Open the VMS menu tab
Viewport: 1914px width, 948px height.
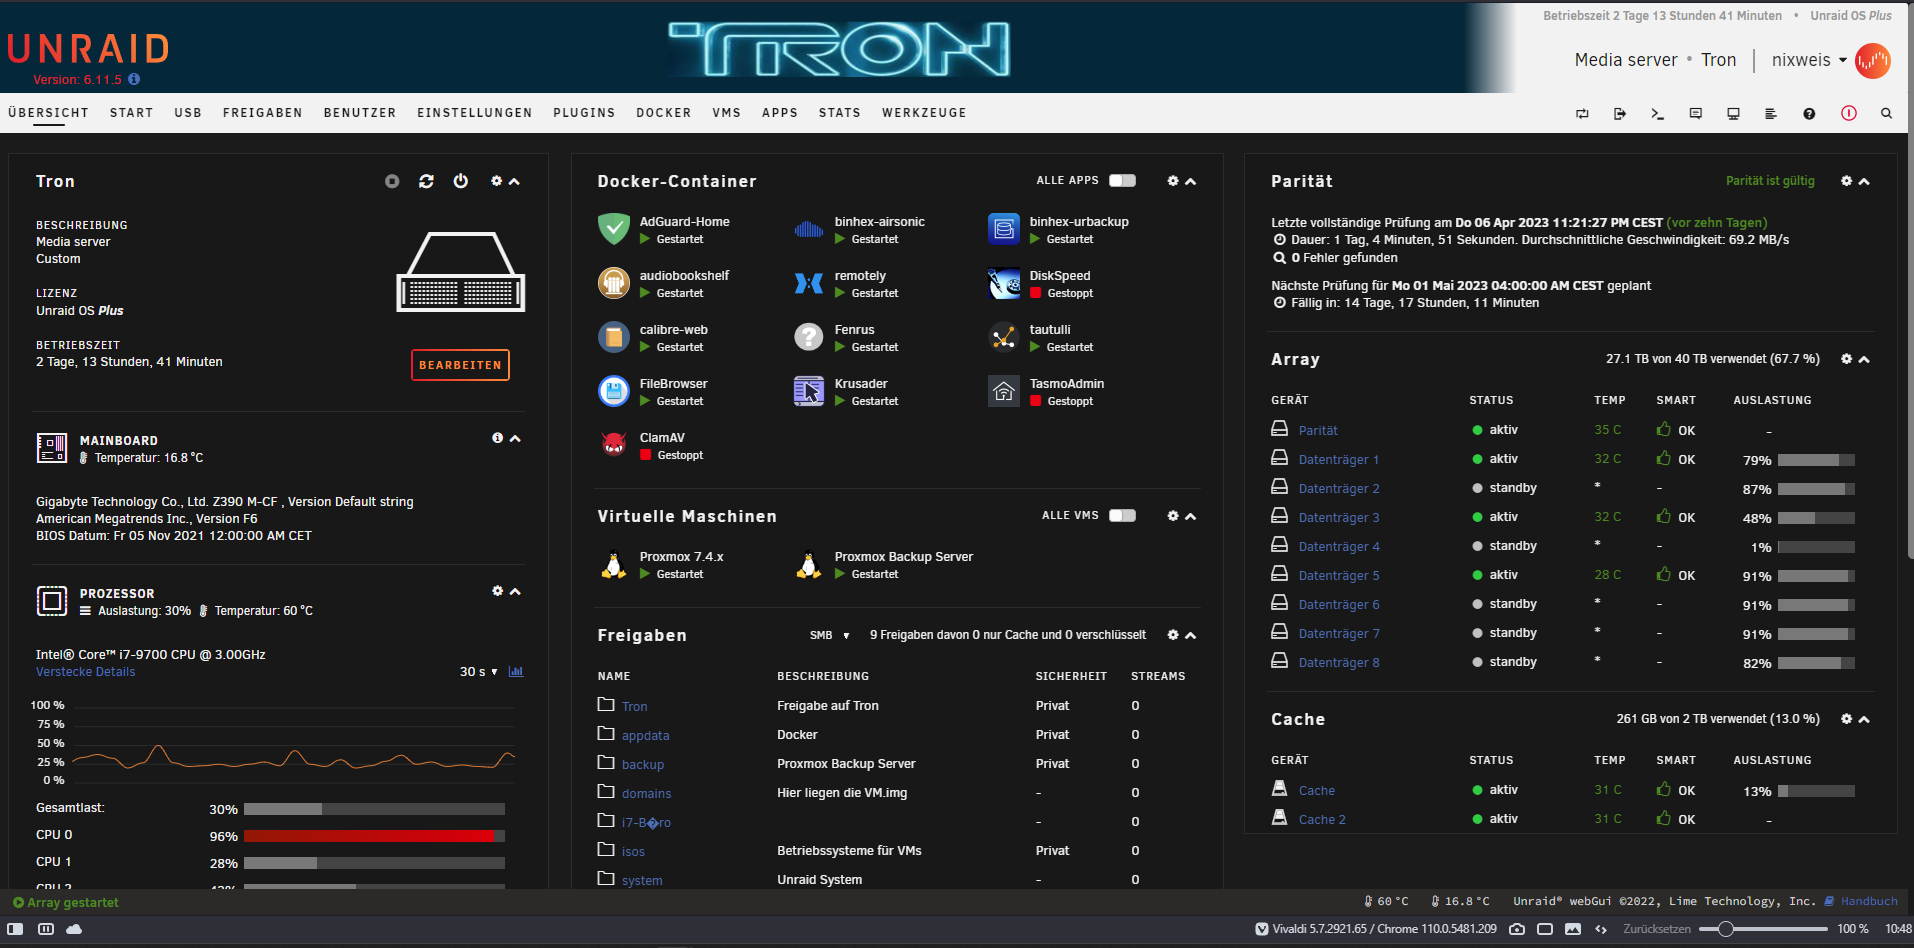pyautogui.click(x=726, y=113)
